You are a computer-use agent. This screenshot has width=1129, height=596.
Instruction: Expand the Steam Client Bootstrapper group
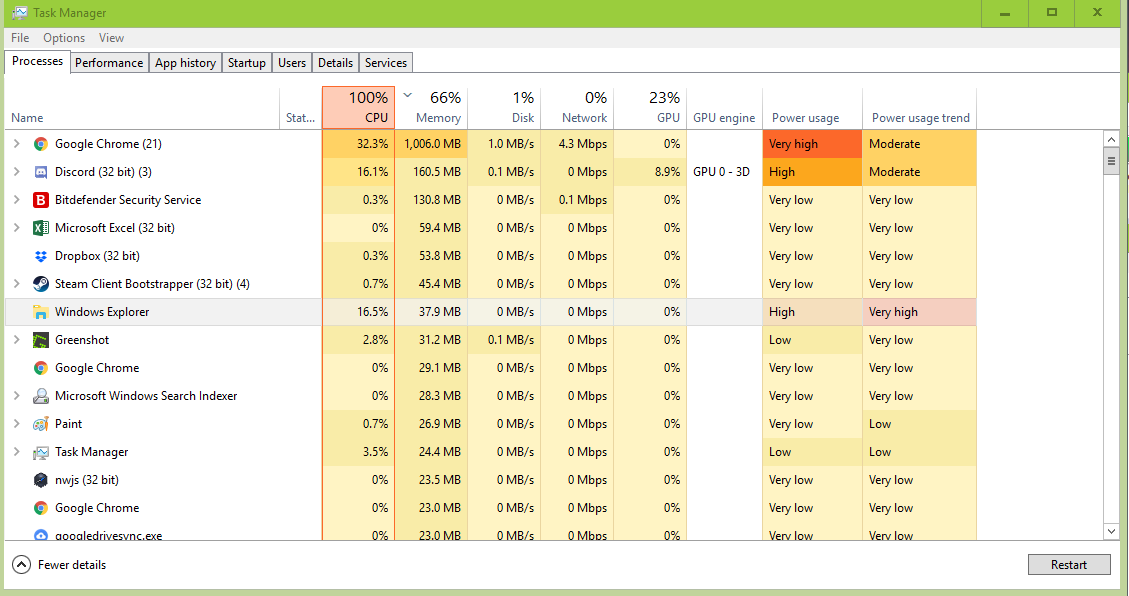coord(16,284)
